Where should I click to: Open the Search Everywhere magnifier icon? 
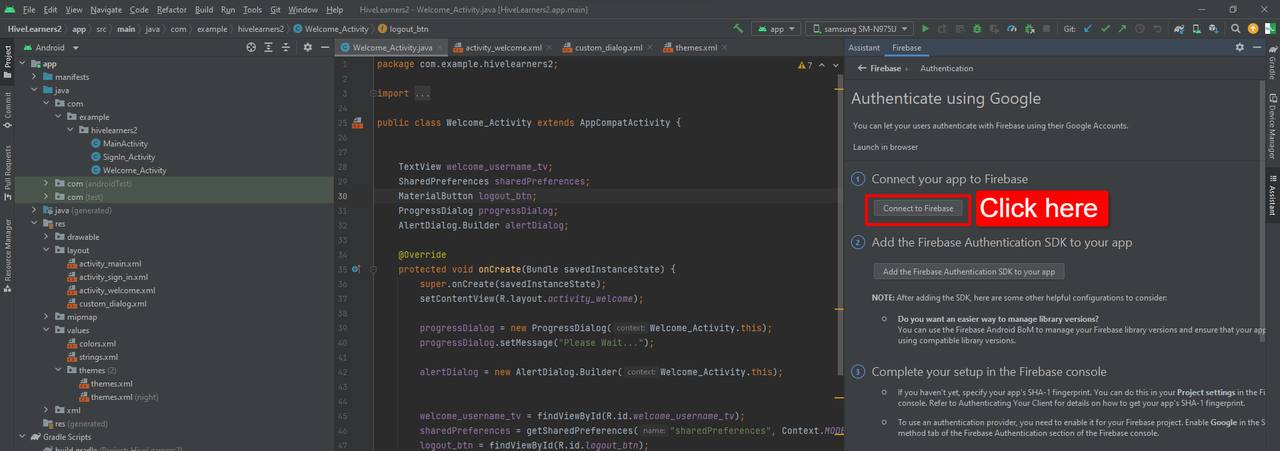(1236, 29)
